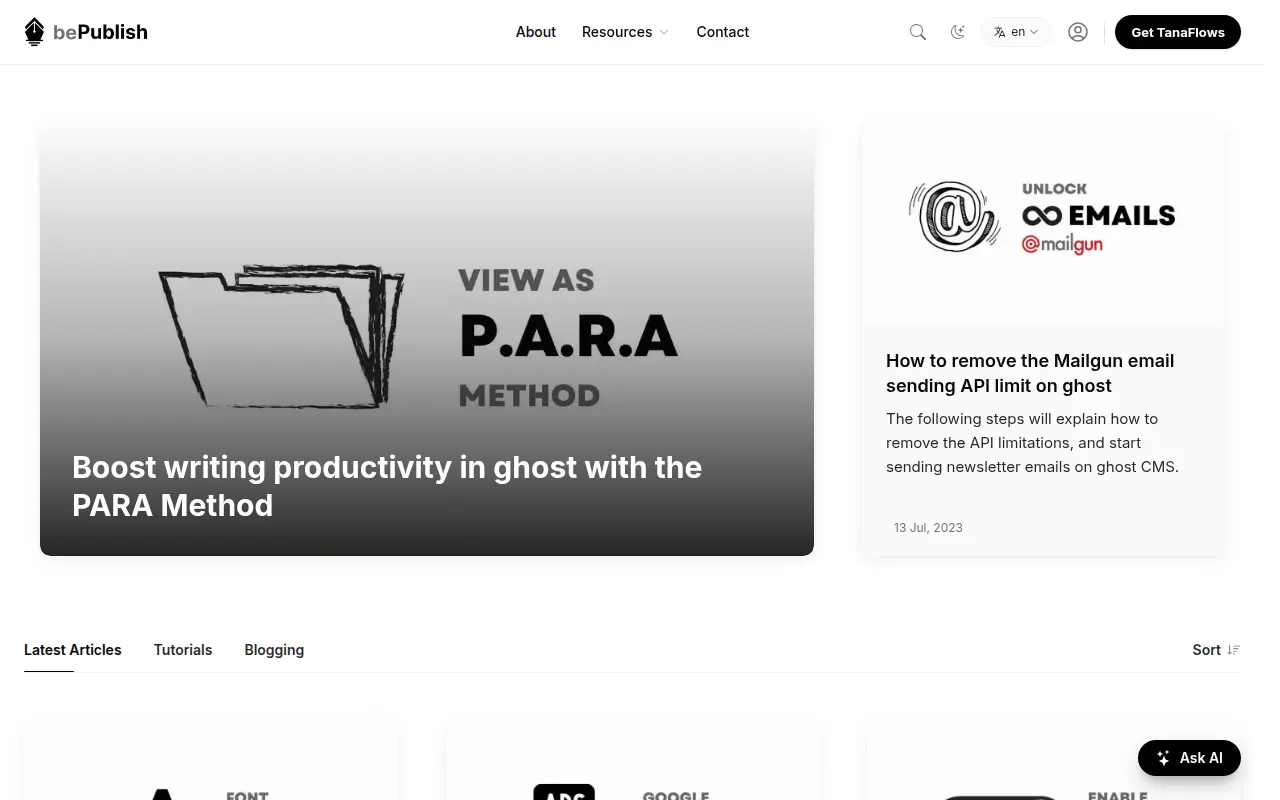Open the PARA Method featured article

[427, 340]
